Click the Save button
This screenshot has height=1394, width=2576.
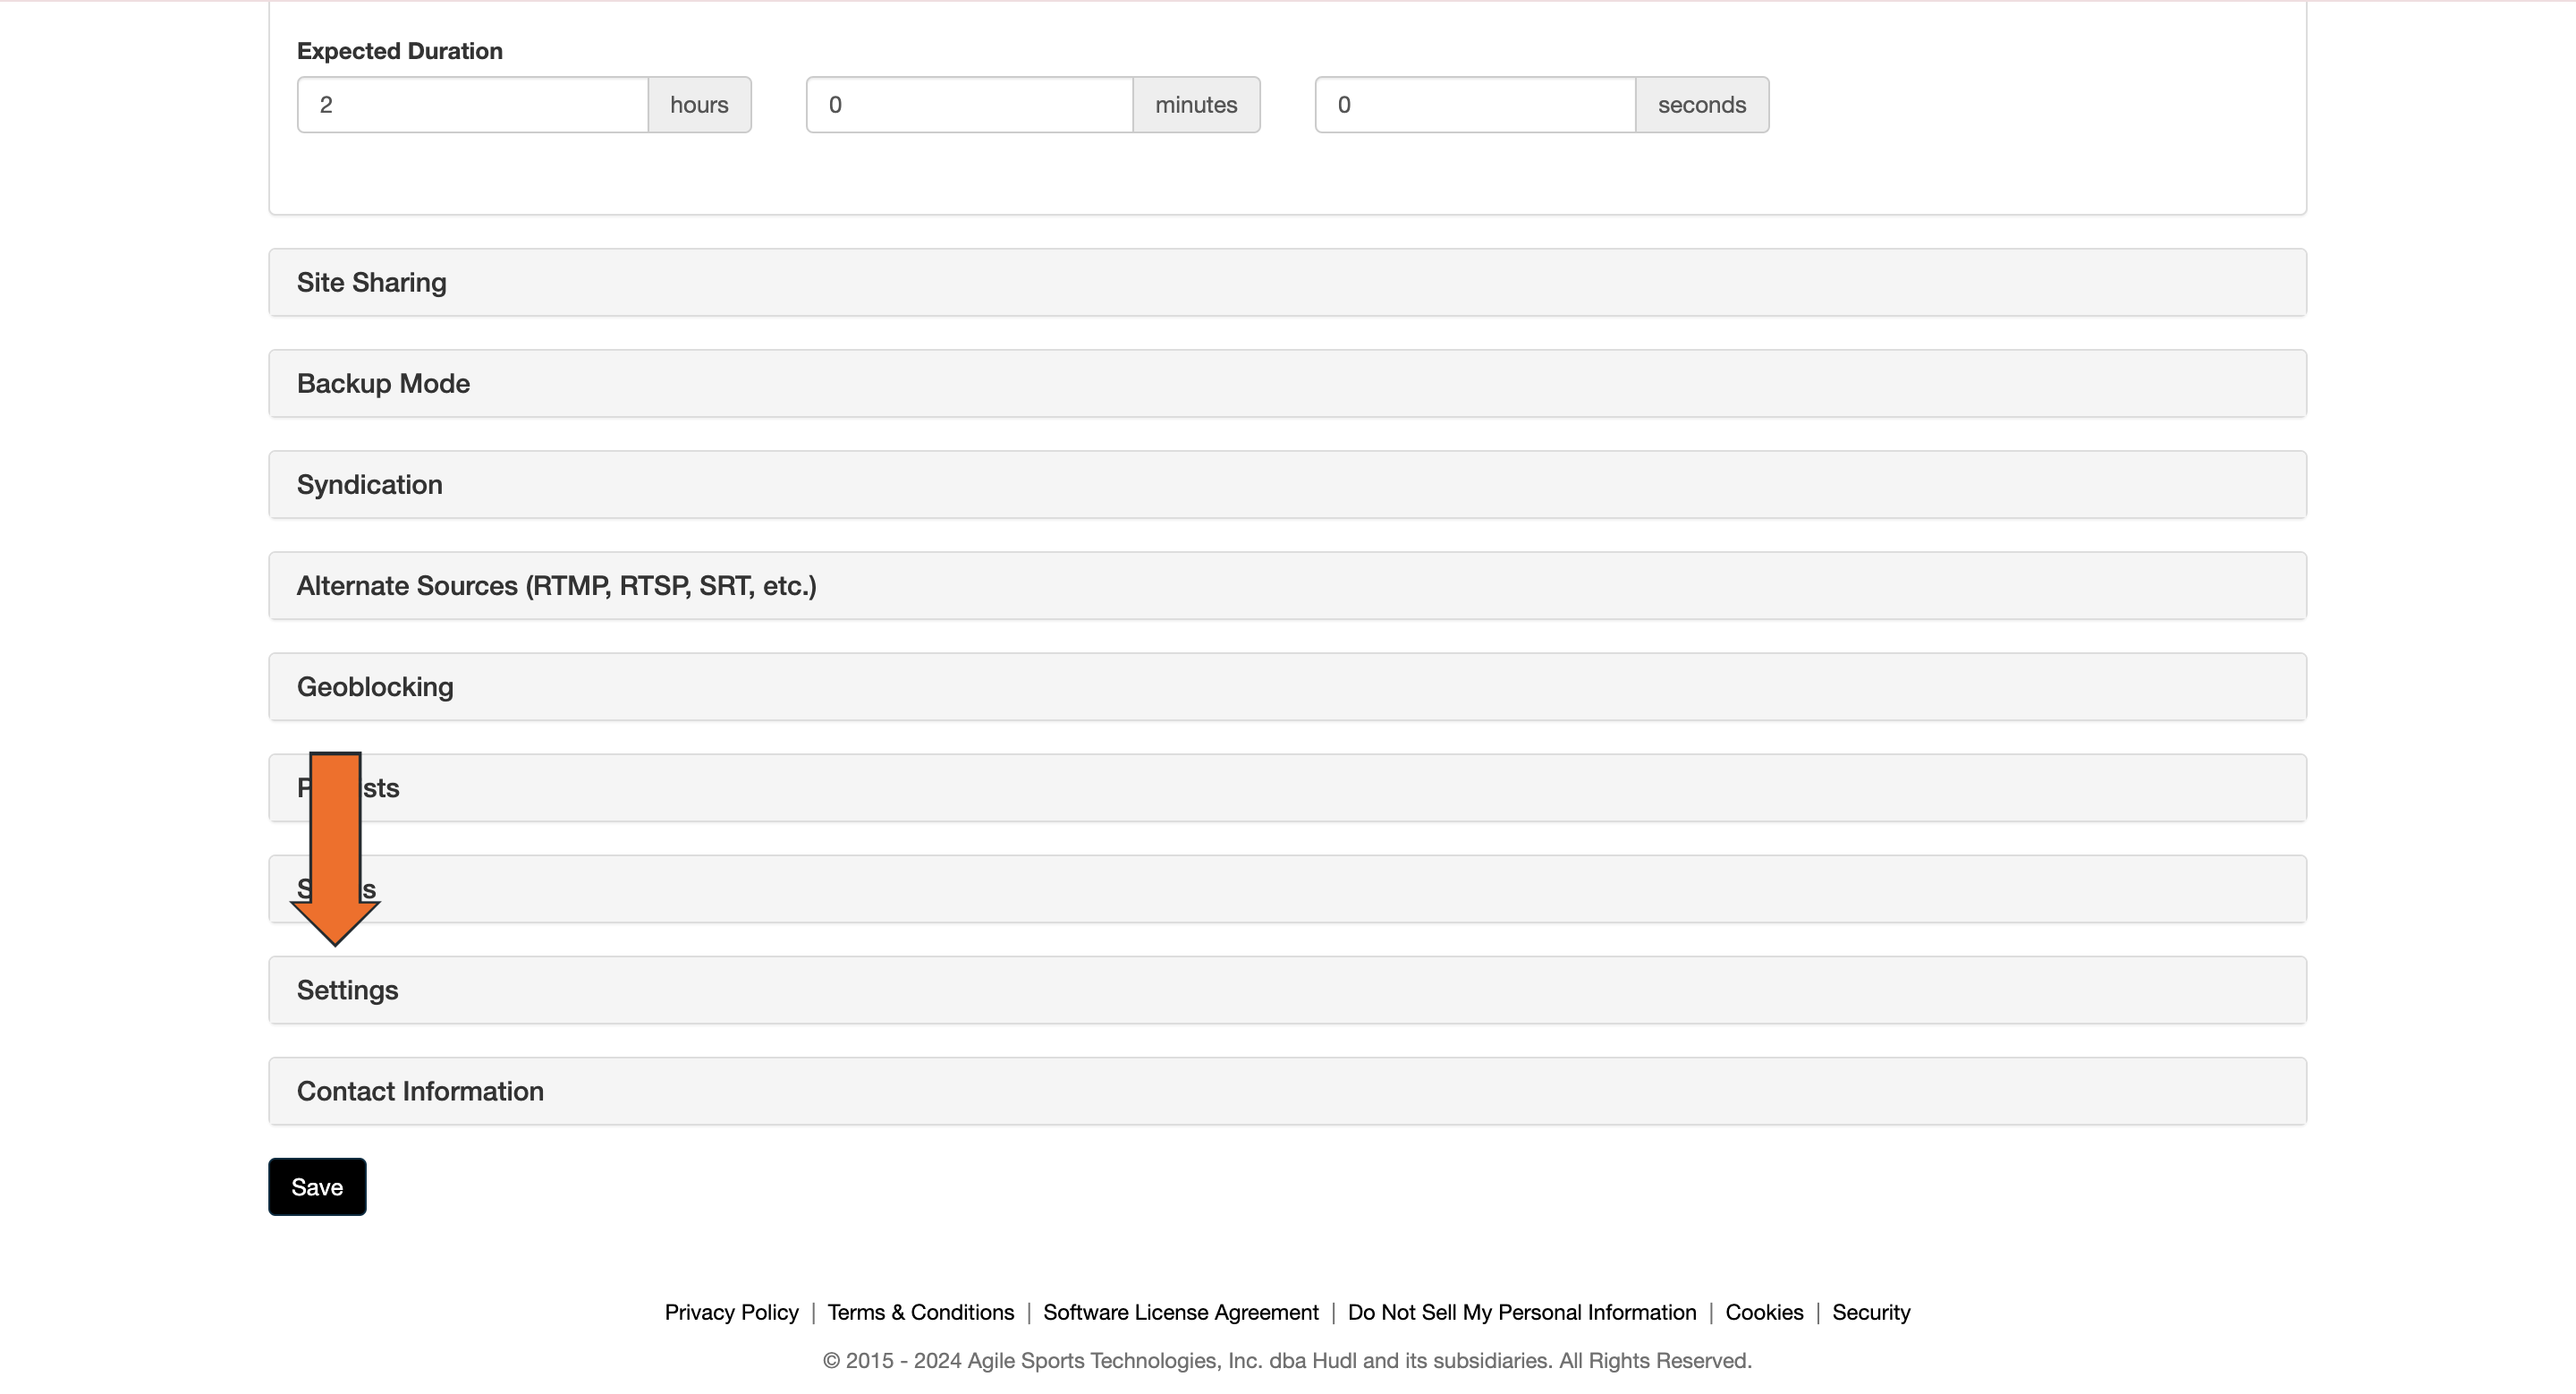[317, 1186]
